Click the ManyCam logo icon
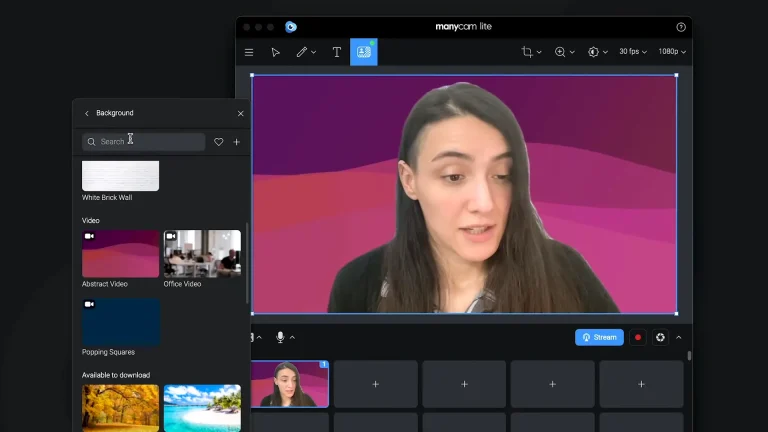Image resolution: width=768 pixels, height=432 pixels. pos(291,27)
